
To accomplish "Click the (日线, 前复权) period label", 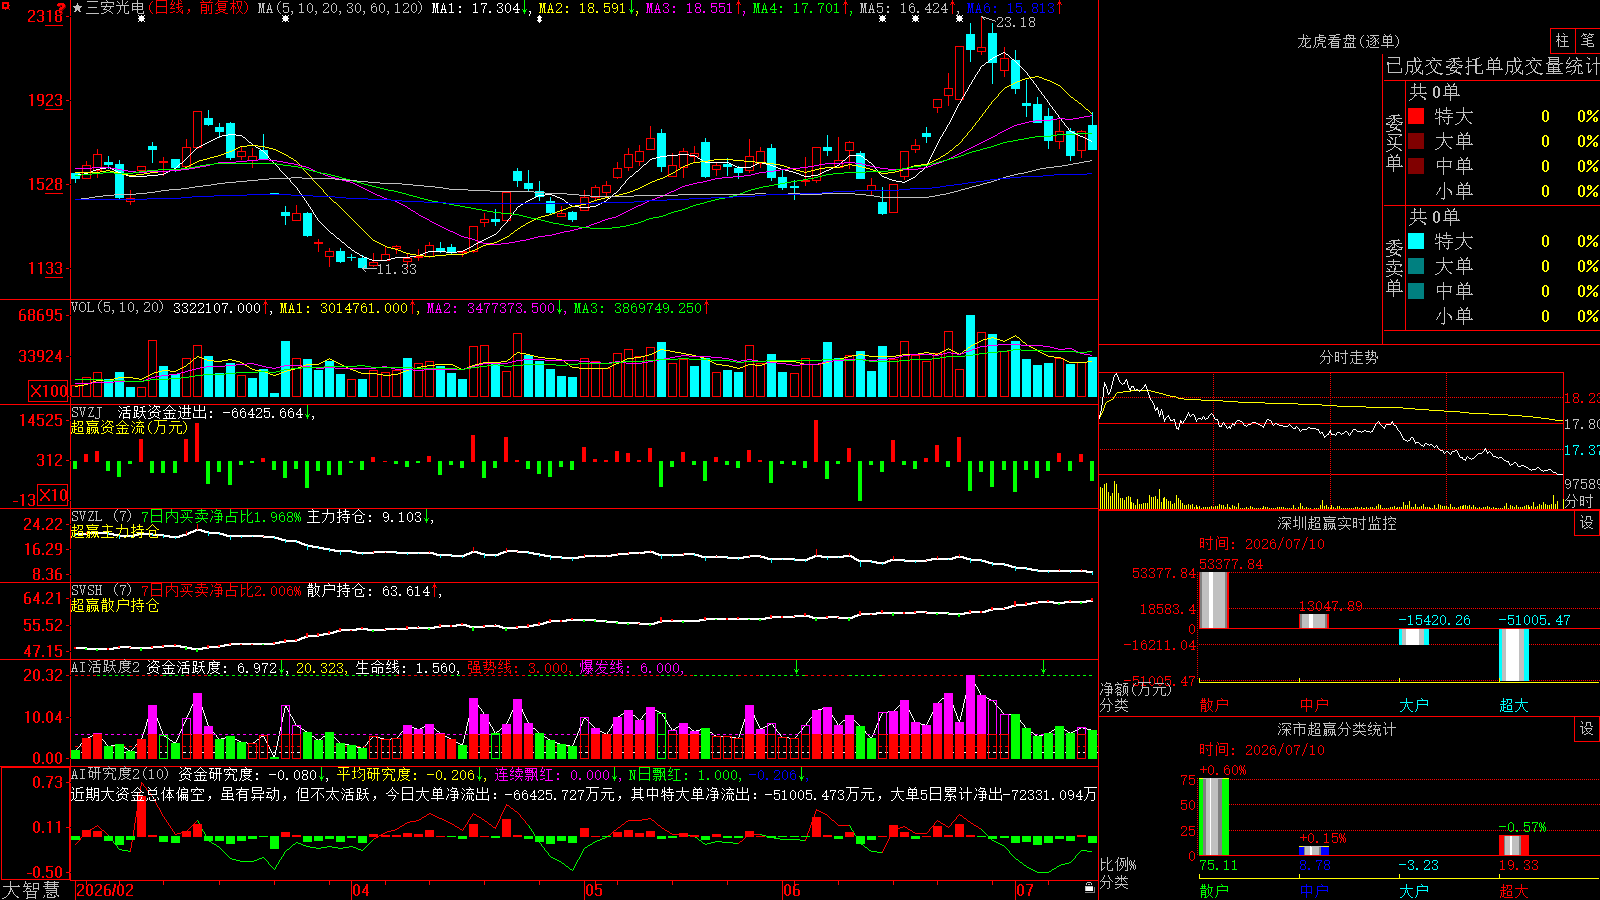I will tap(200, 8).
